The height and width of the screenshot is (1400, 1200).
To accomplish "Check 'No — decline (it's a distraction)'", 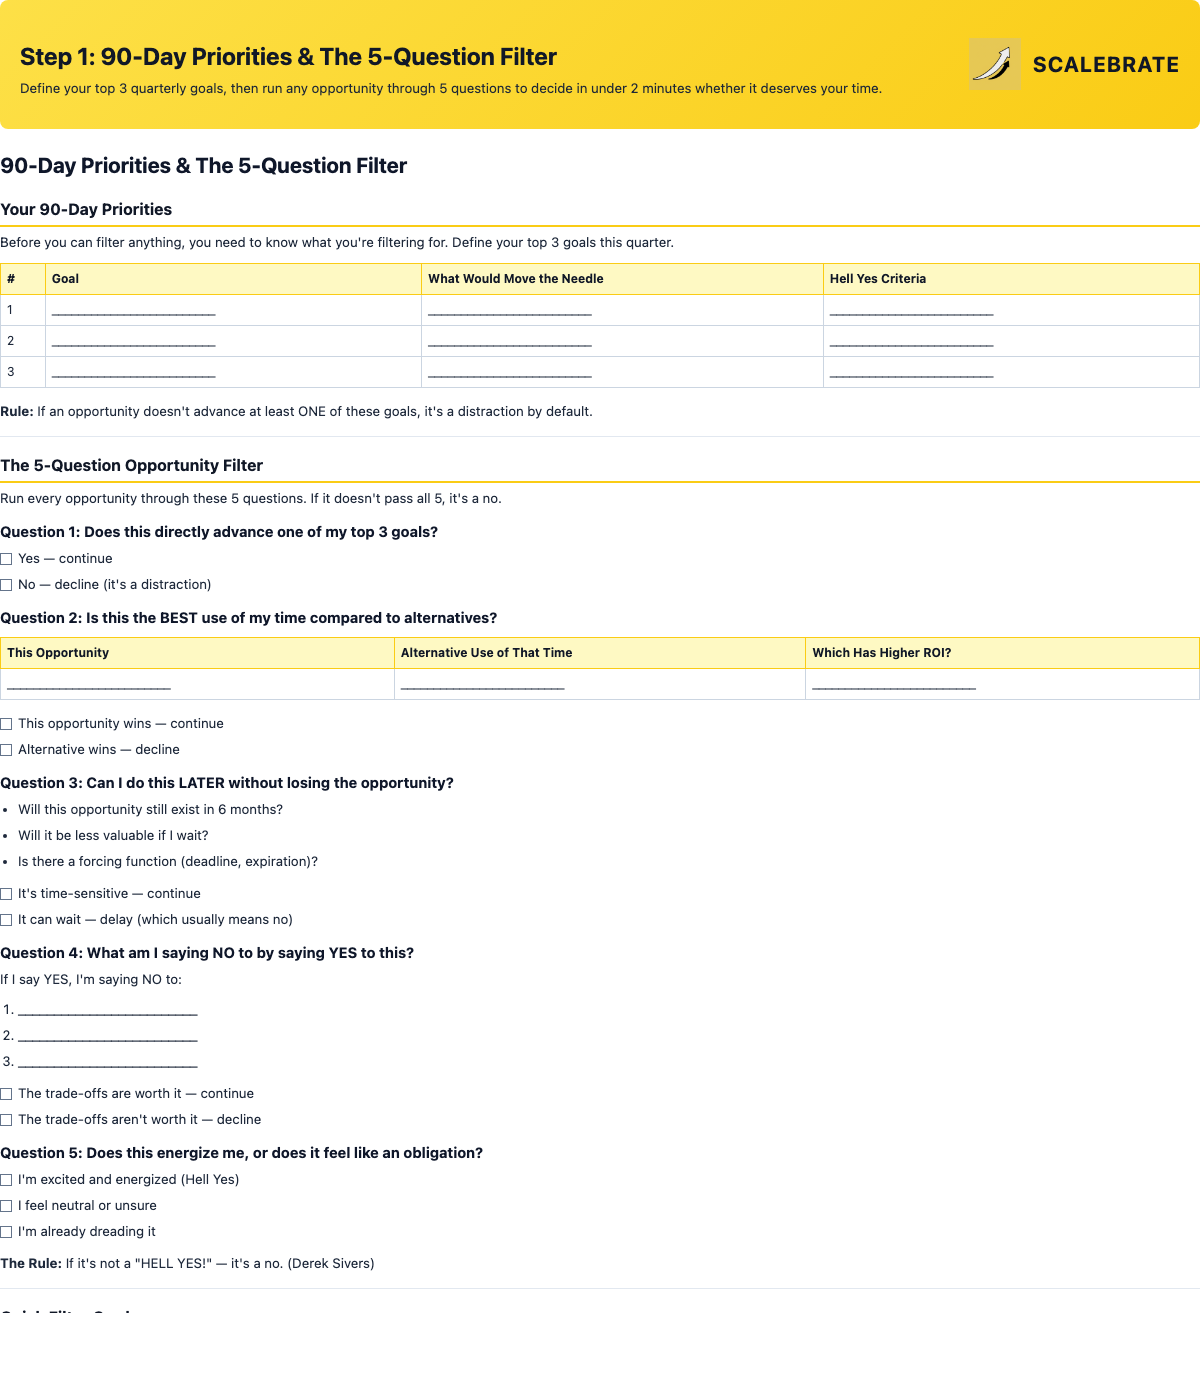I will [x=6, y=585].
